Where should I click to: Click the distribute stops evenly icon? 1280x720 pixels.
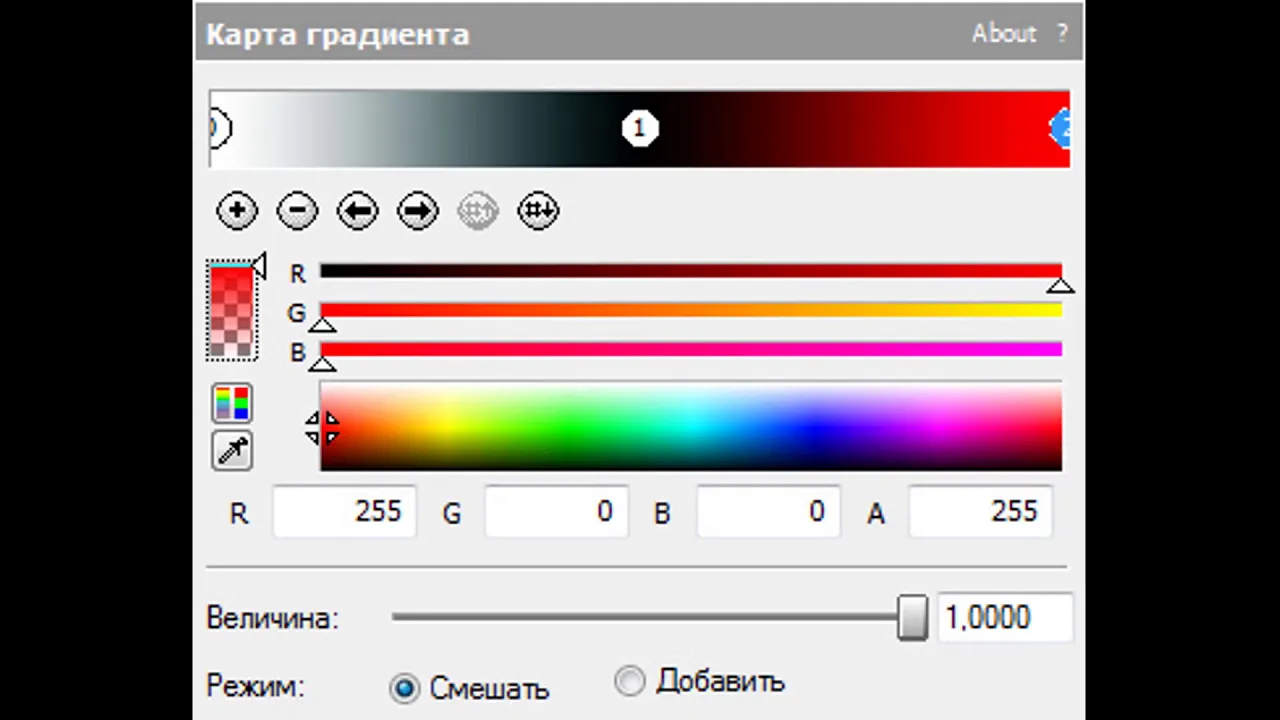[x=538, y=211]
